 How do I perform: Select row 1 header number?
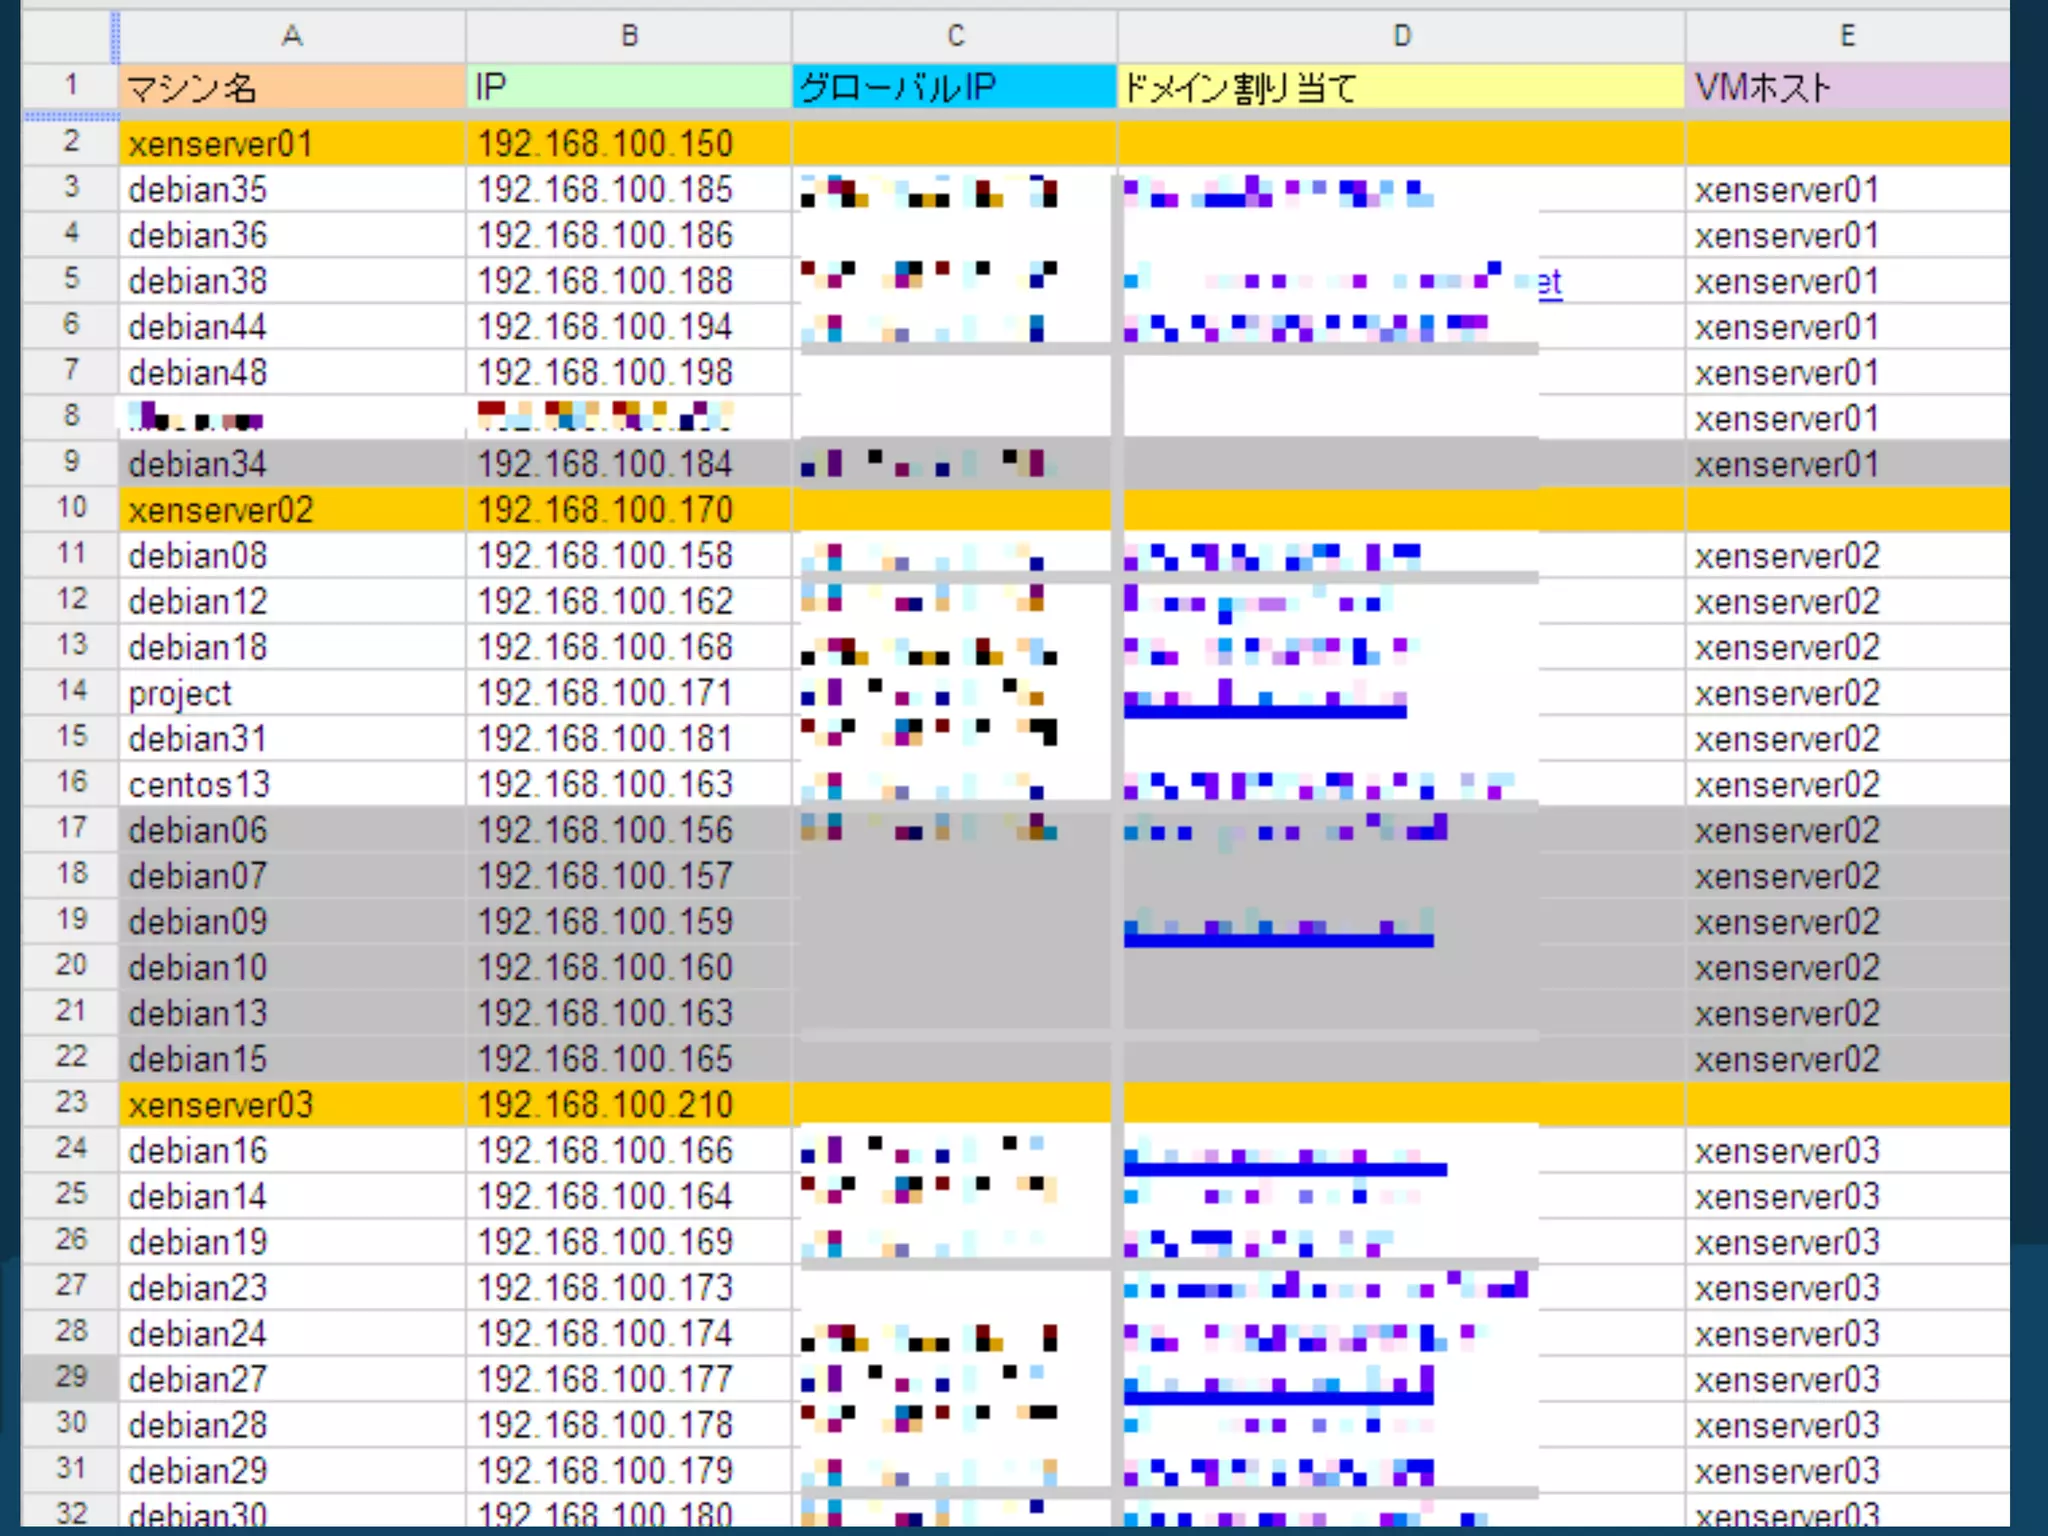(70, 86)
